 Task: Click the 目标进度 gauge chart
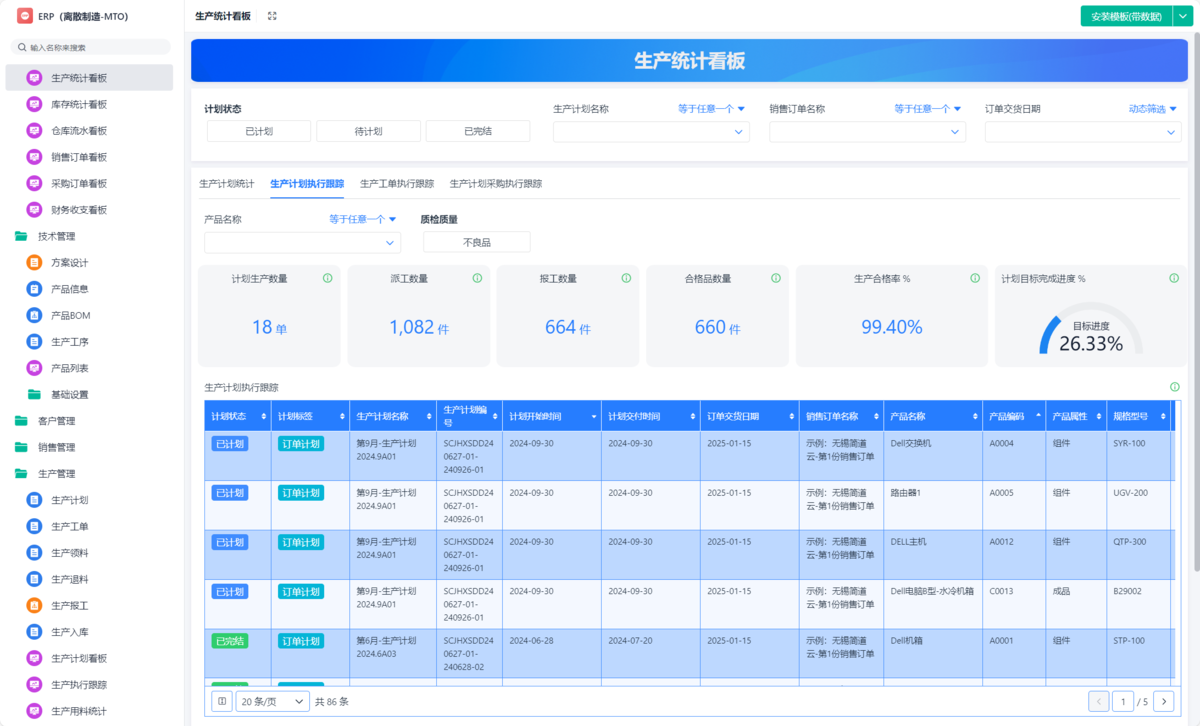[x=1090, y=334]
